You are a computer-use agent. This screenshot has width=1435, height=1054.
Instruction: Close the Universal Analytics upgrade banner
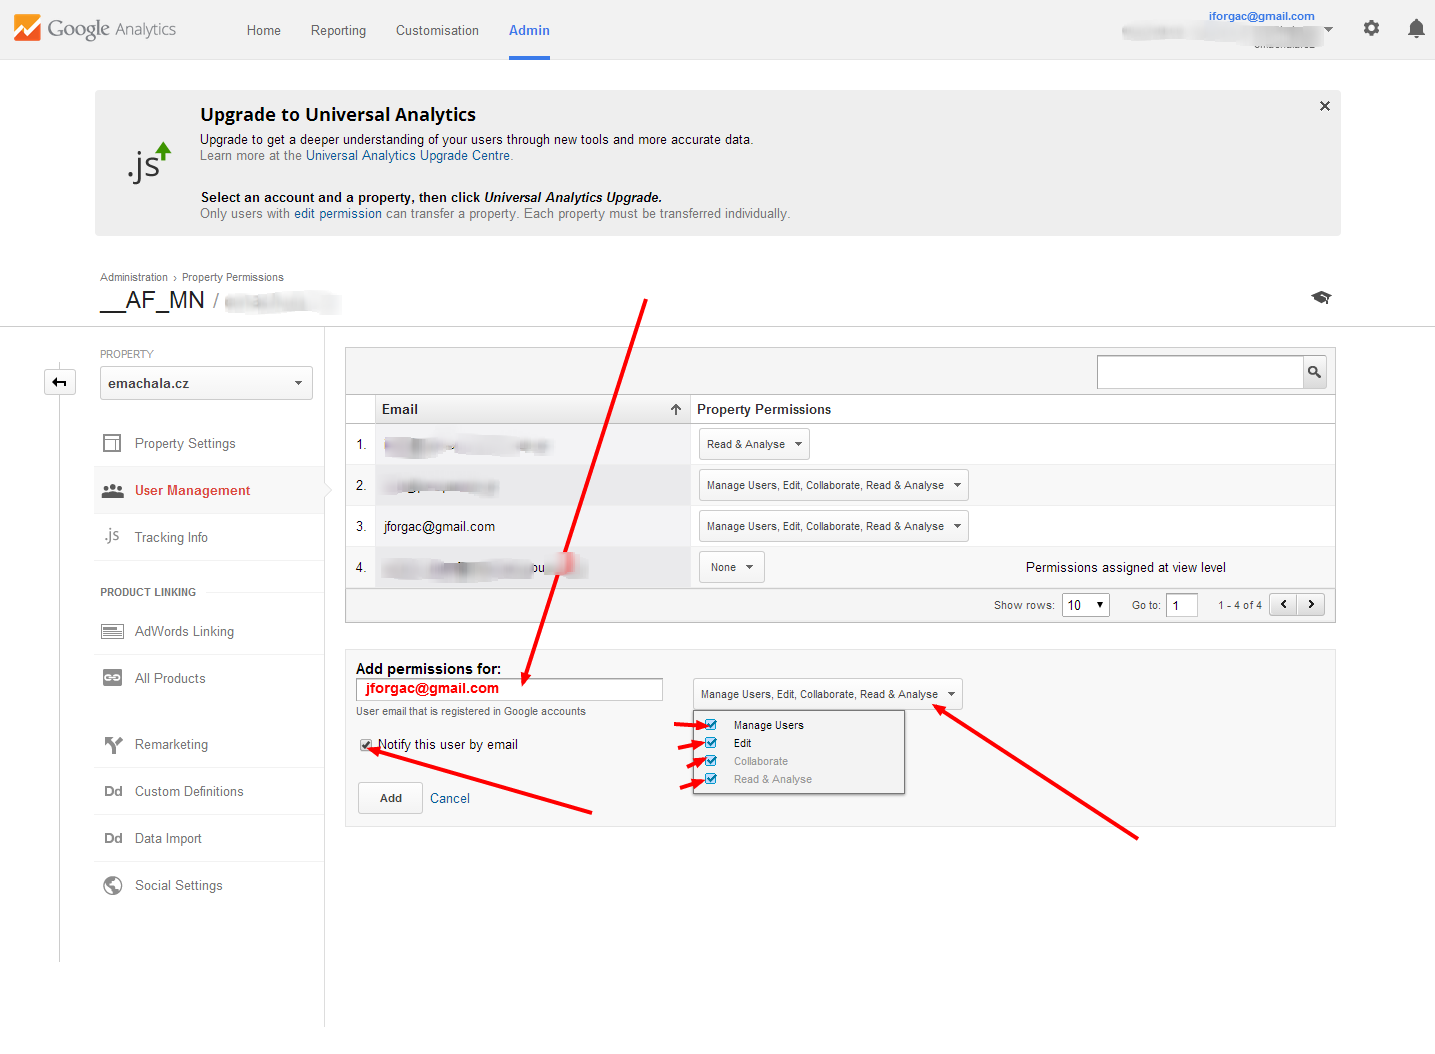click(x=1325, y=106)
